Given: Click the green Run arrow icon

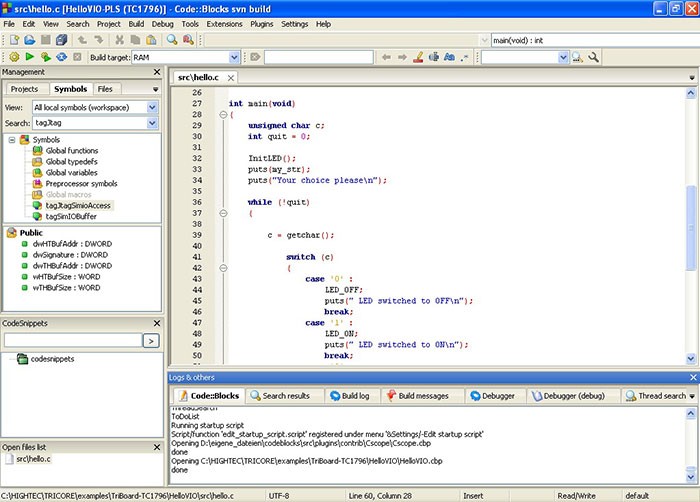Looking at the screenshot, I should [30, 57].
